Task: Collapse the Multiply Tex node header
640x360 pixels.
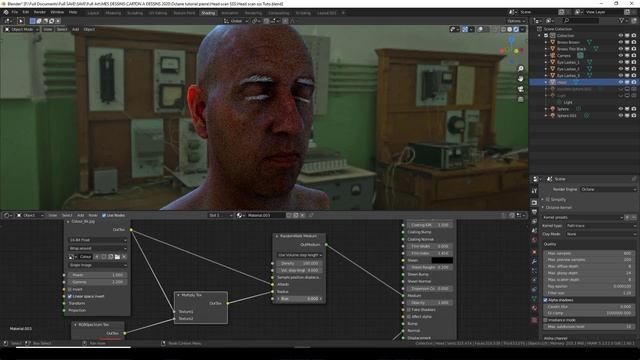Action: pos(178,295)
